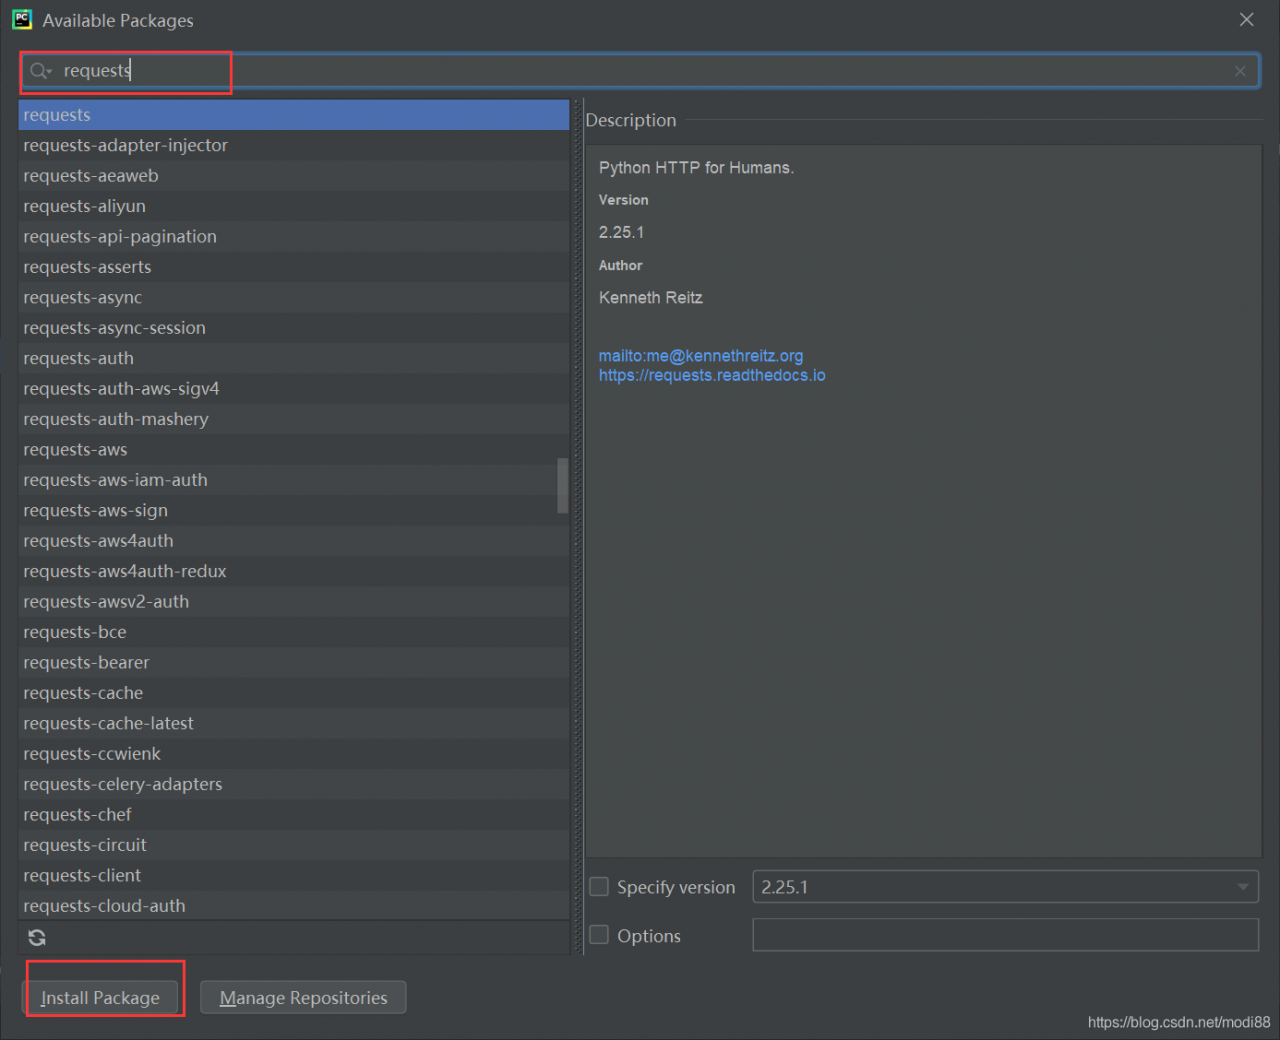Select requests-awsv2-auth package

click(x=294, y=602)
